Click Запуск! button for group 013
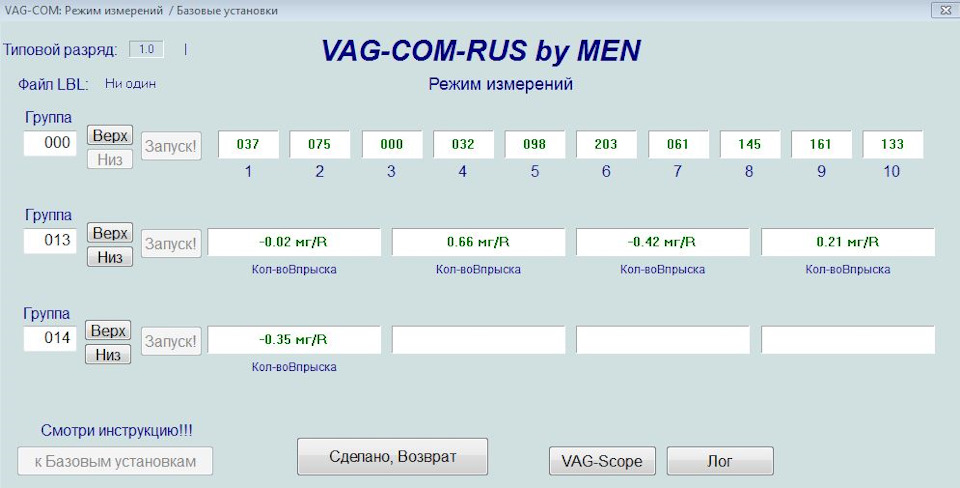The image size is (960, 488). coord(171,244)
